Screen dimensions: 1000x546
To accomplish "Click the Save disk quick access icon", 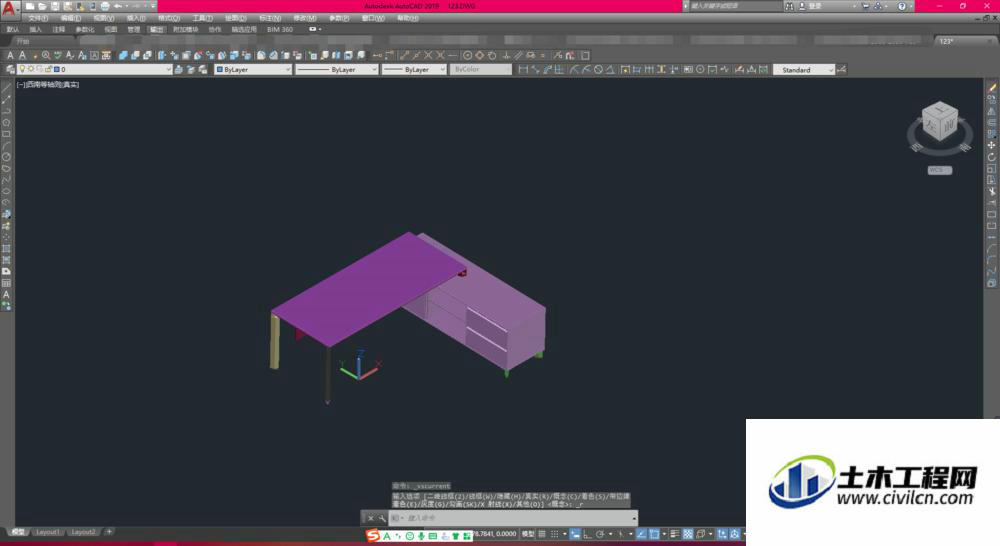I will (55, 6).
